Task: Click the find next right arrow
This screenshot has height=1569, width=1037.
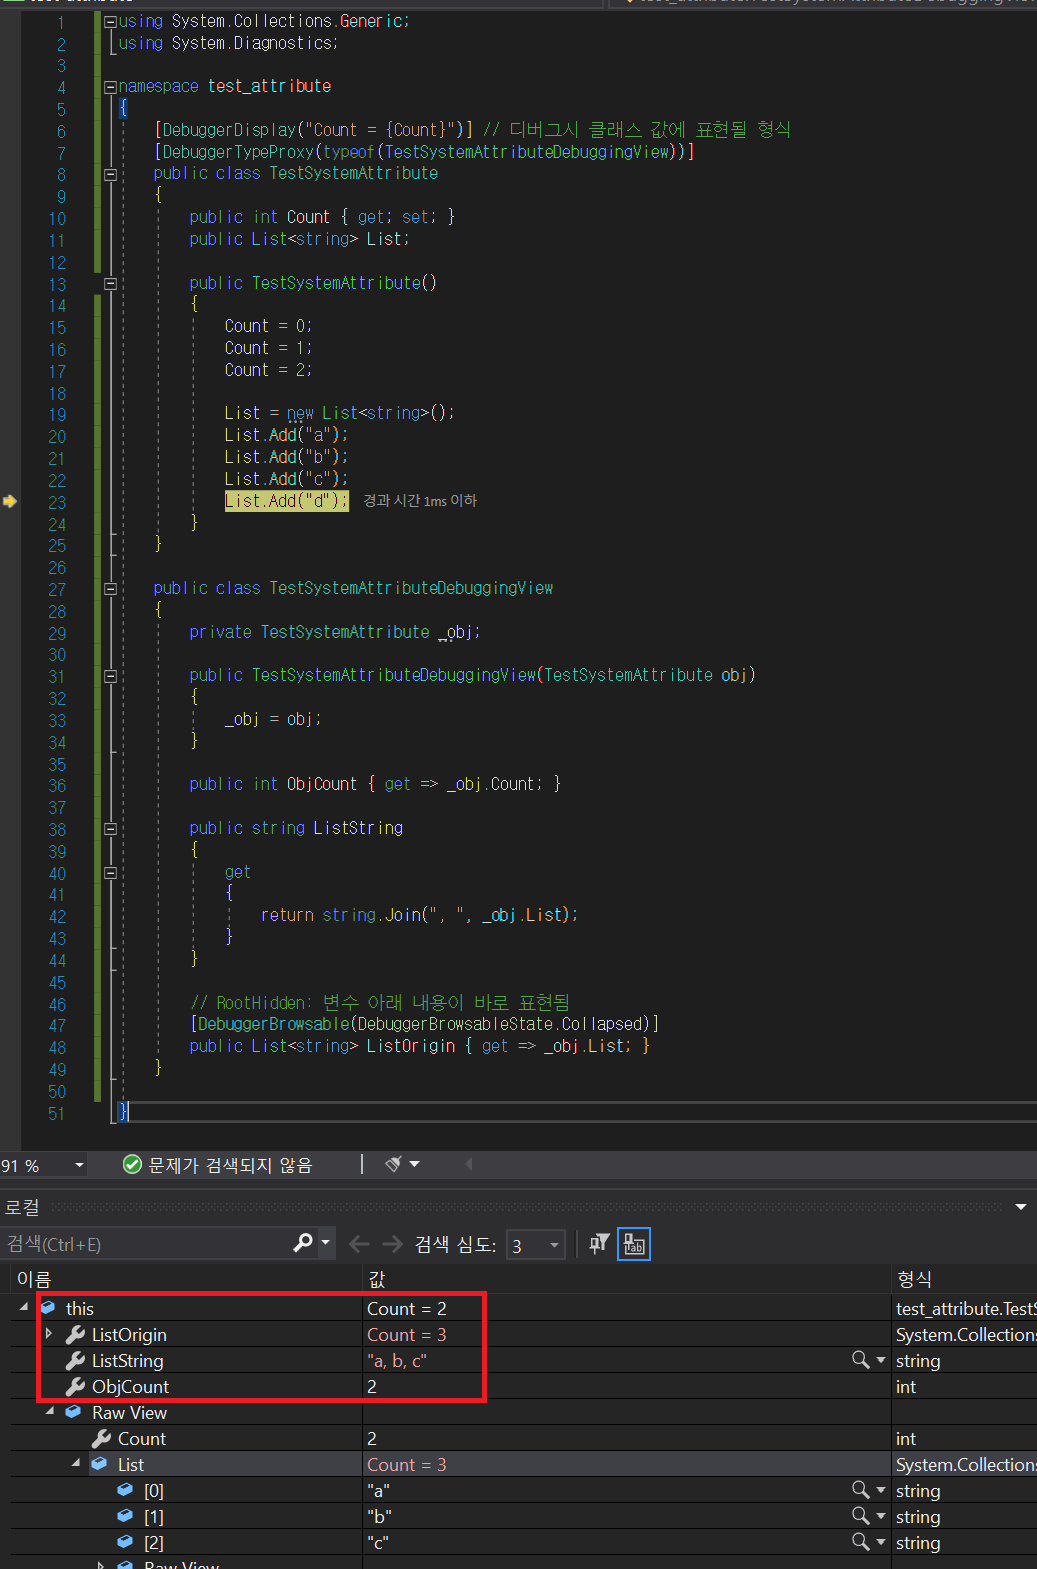Action: click(x=393, y=1244)
